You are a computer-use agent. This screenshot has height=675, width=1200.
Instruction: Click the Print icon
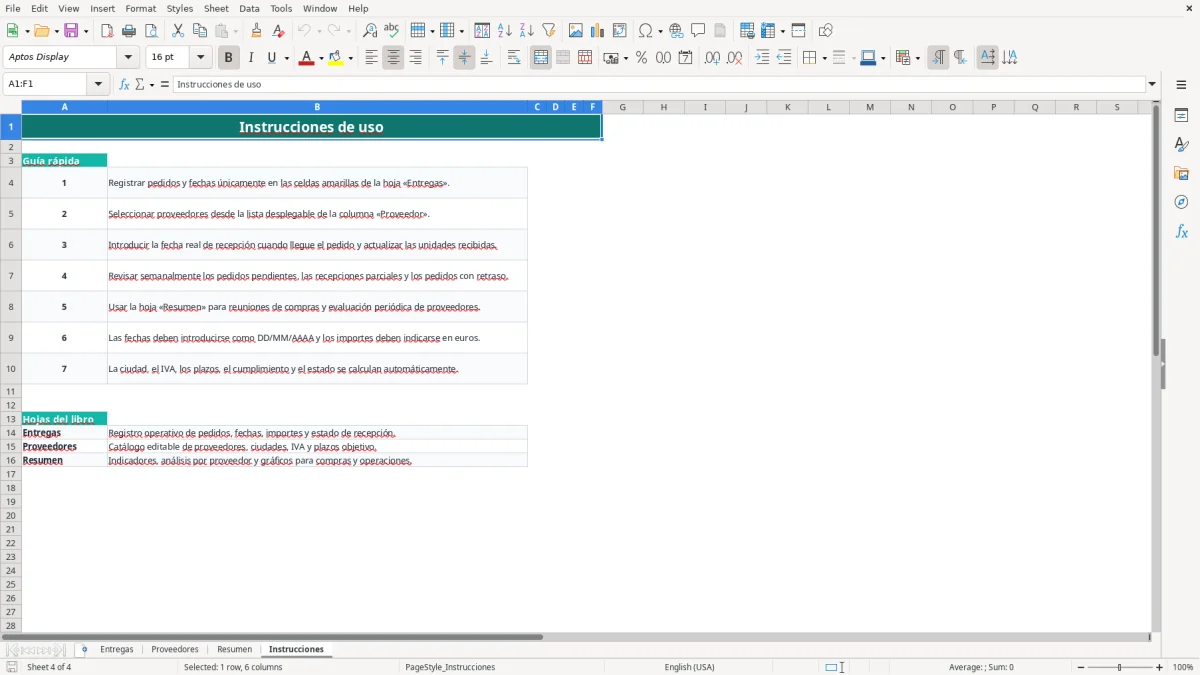tap(129, 31)
